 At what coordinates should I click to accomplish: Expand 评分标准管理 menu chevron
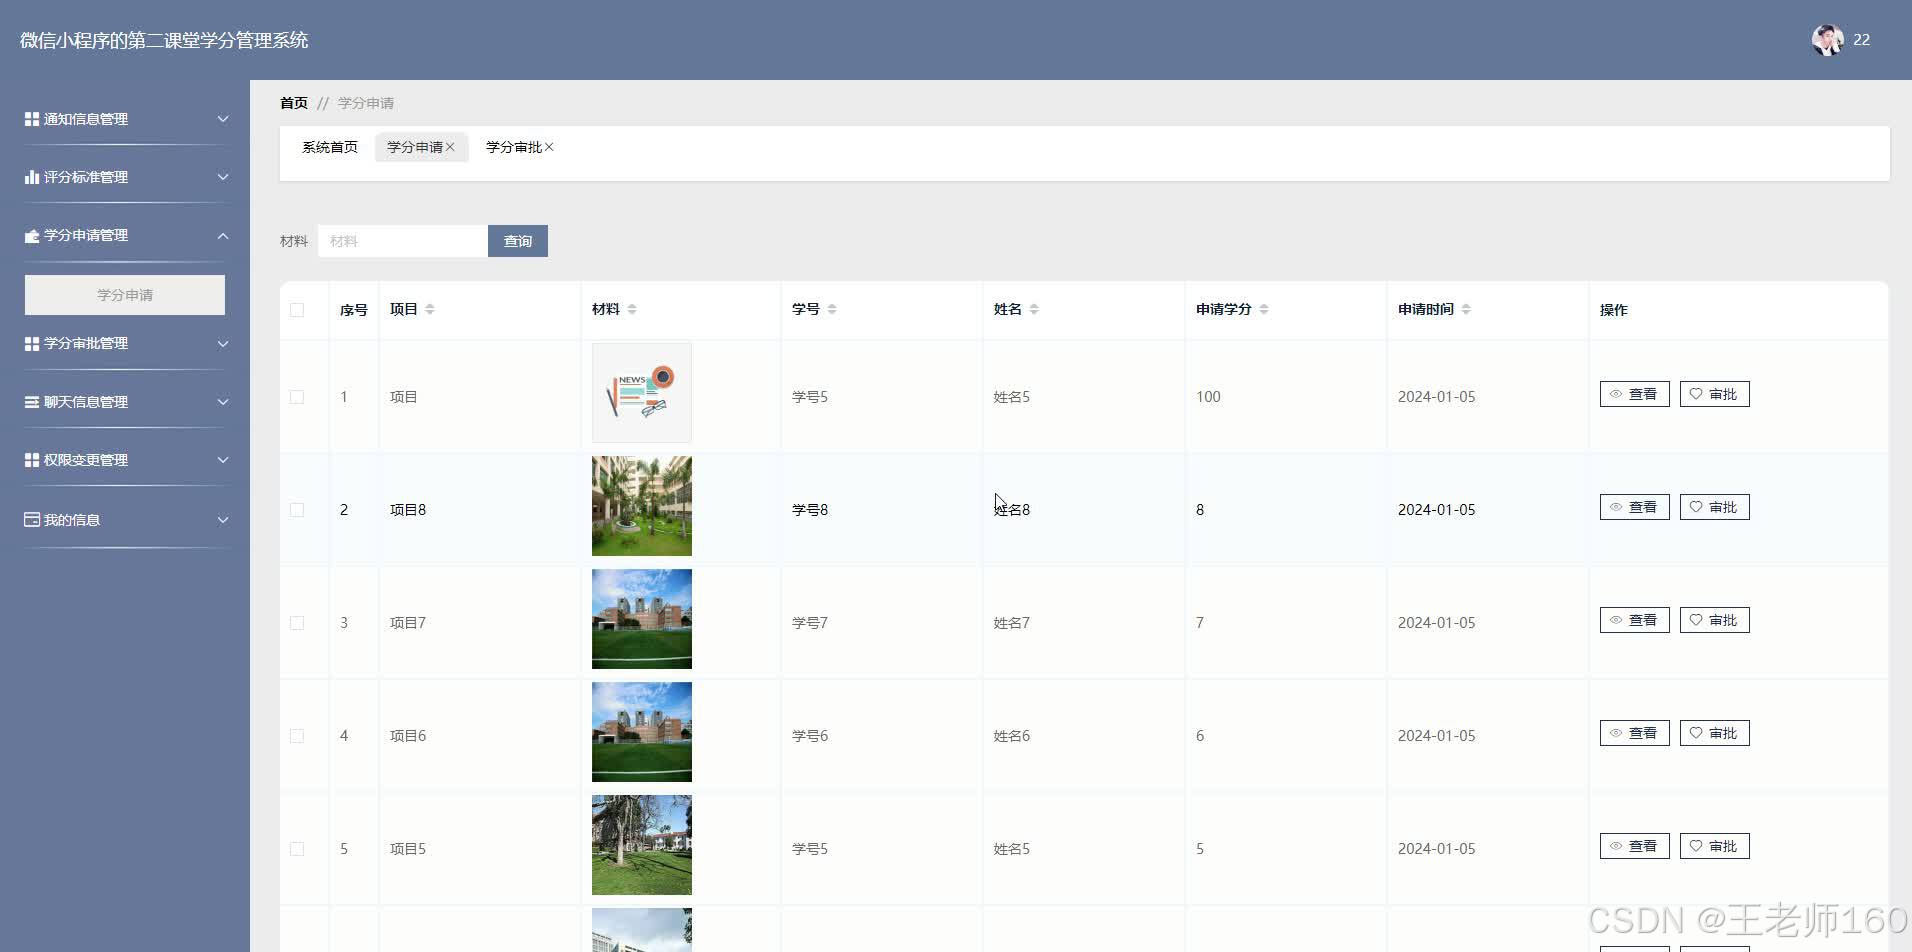[x=223, y=177]
